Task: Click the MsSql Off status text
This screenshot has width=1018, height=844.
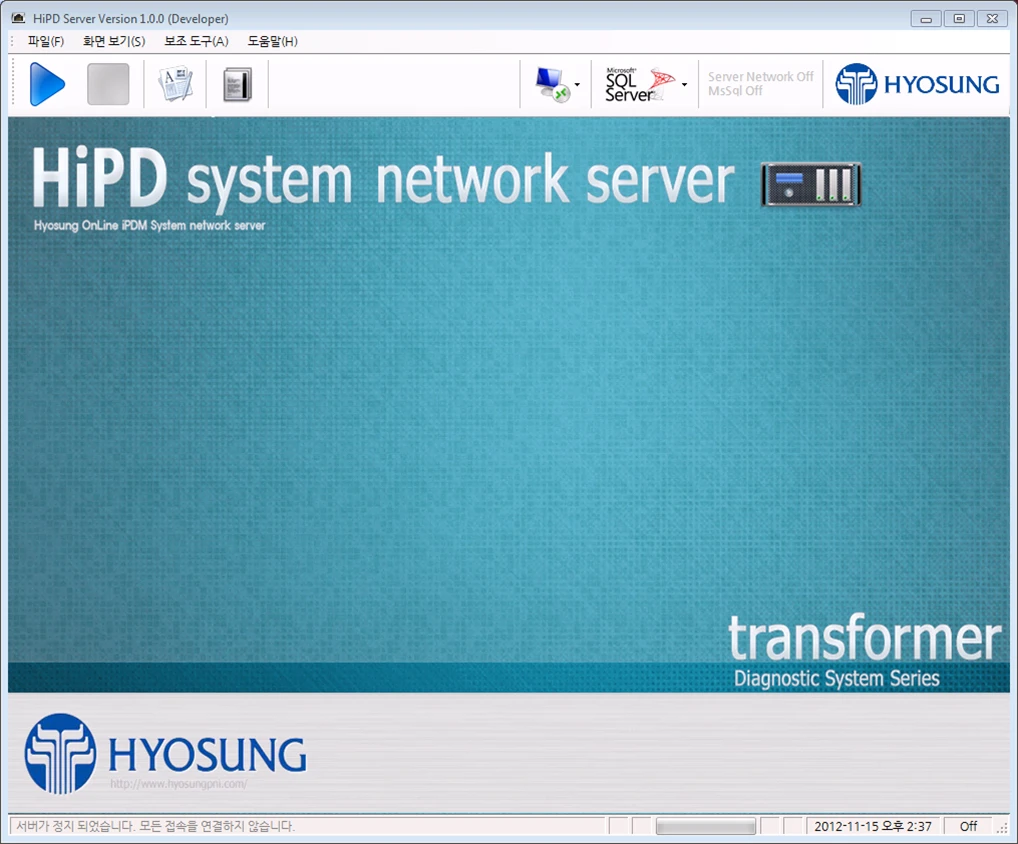Action: tap(735, 91)
